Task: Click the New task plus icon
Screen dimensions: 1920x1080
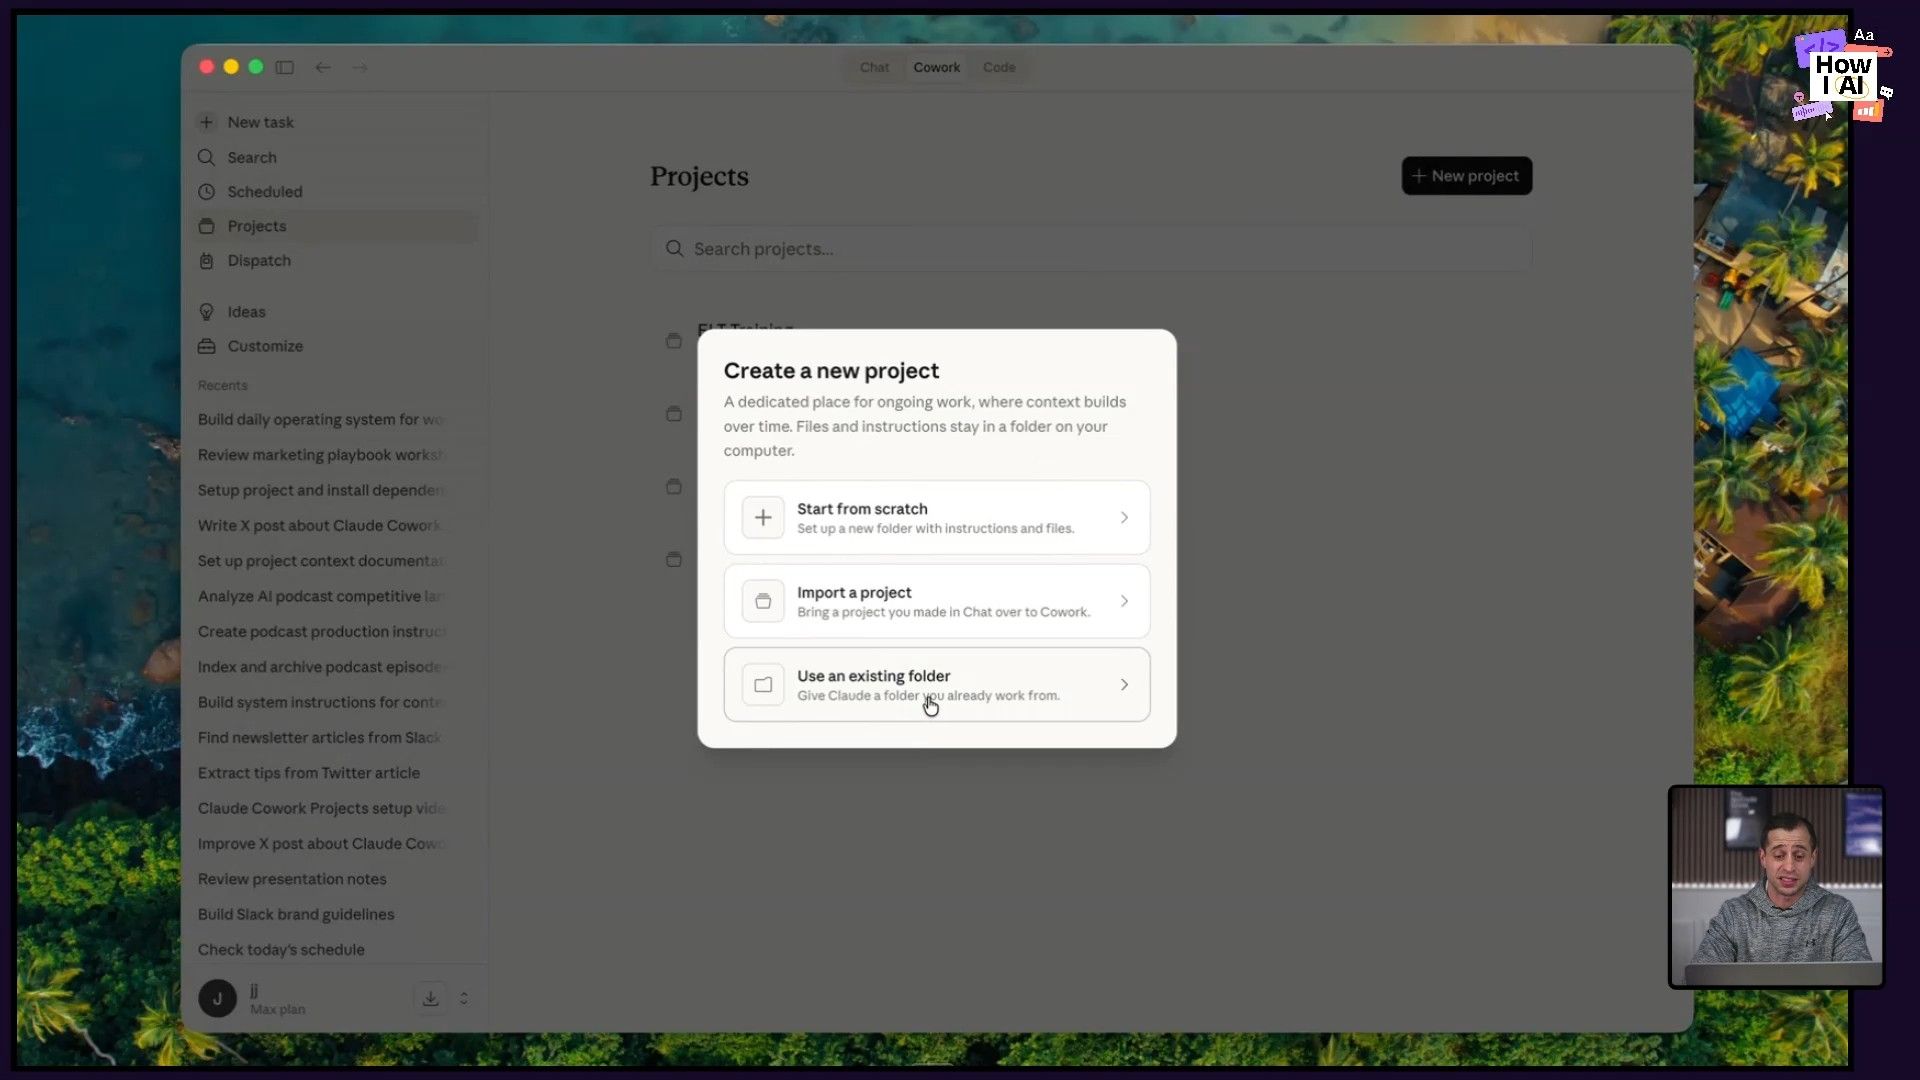Action: [207, 122]
